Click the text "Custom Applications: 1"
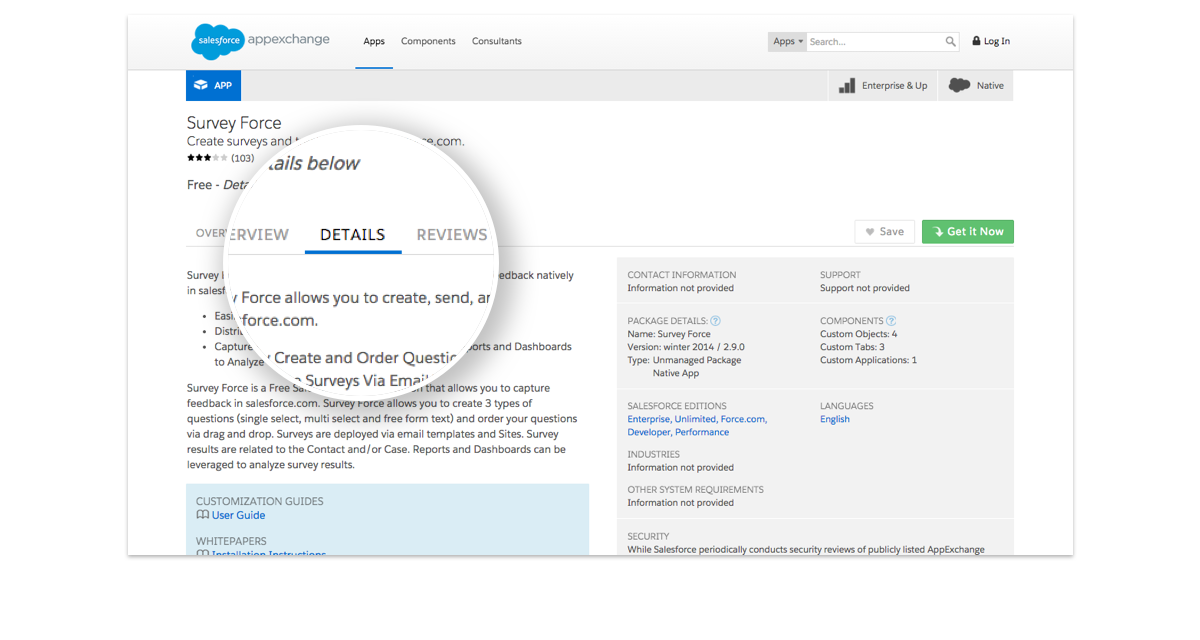This screenshot has height=640, width=1200. (x=868, y=360)
